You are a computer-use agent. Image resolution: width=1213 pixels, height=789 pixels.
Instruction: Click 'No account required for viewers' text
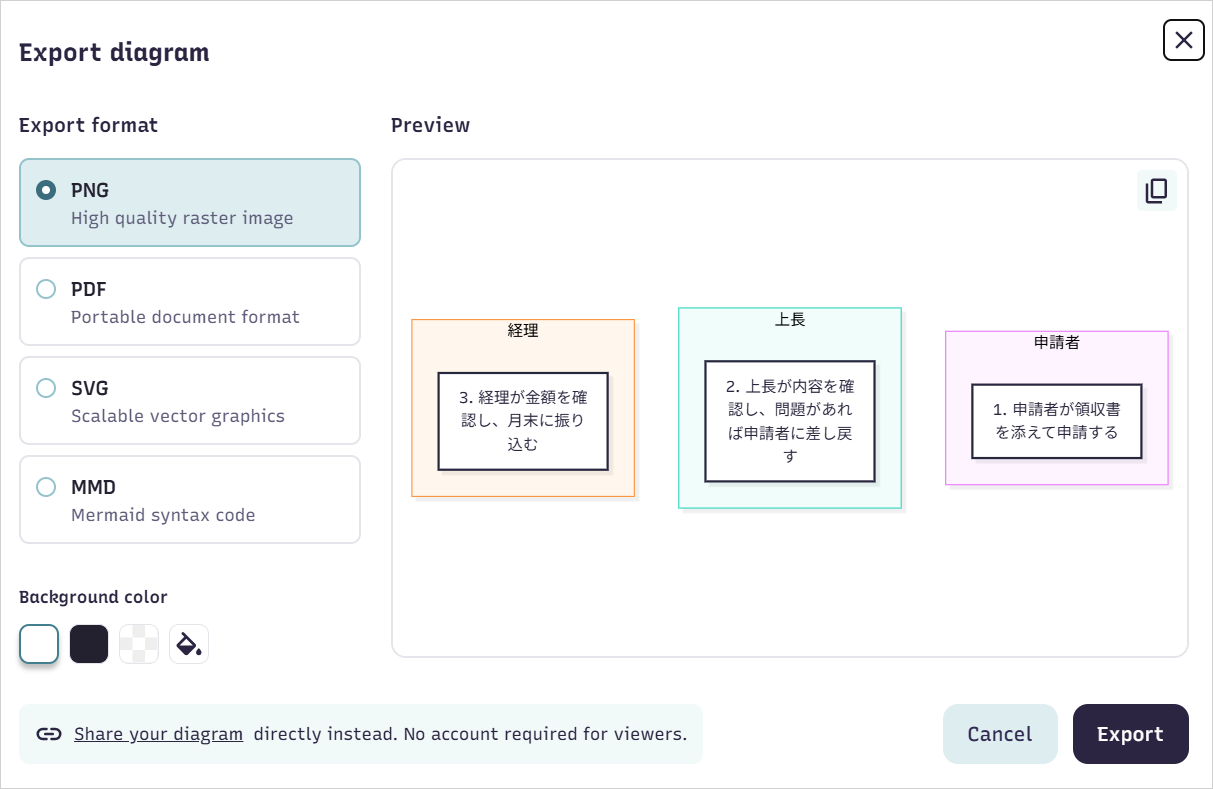[x=544, y=734]
